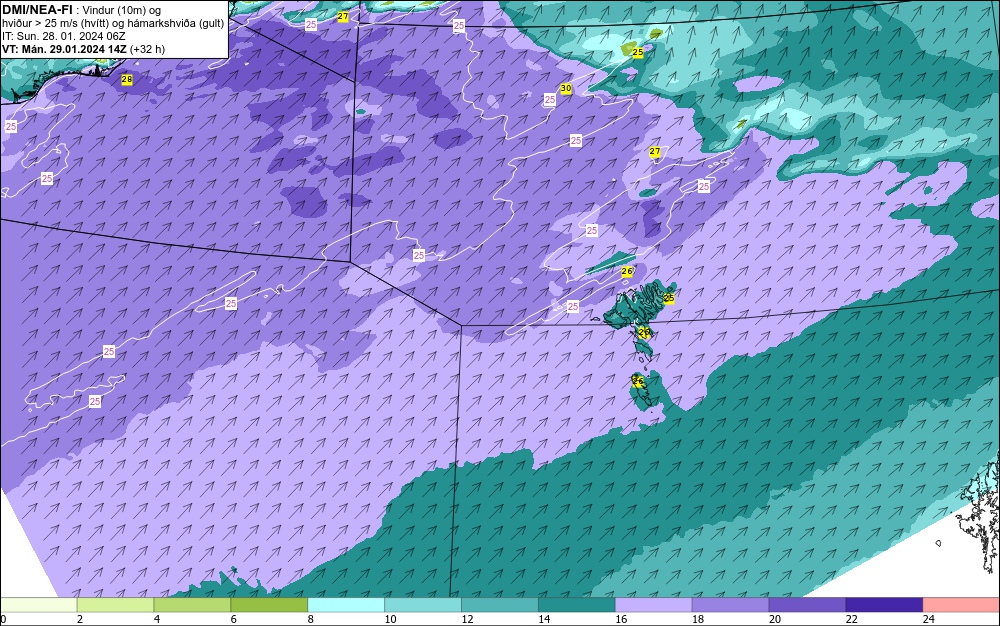Click the 'Vindur (10m) og' caption text
The height and width of the screenshot is (626, 1000).
tap(122, 11)
